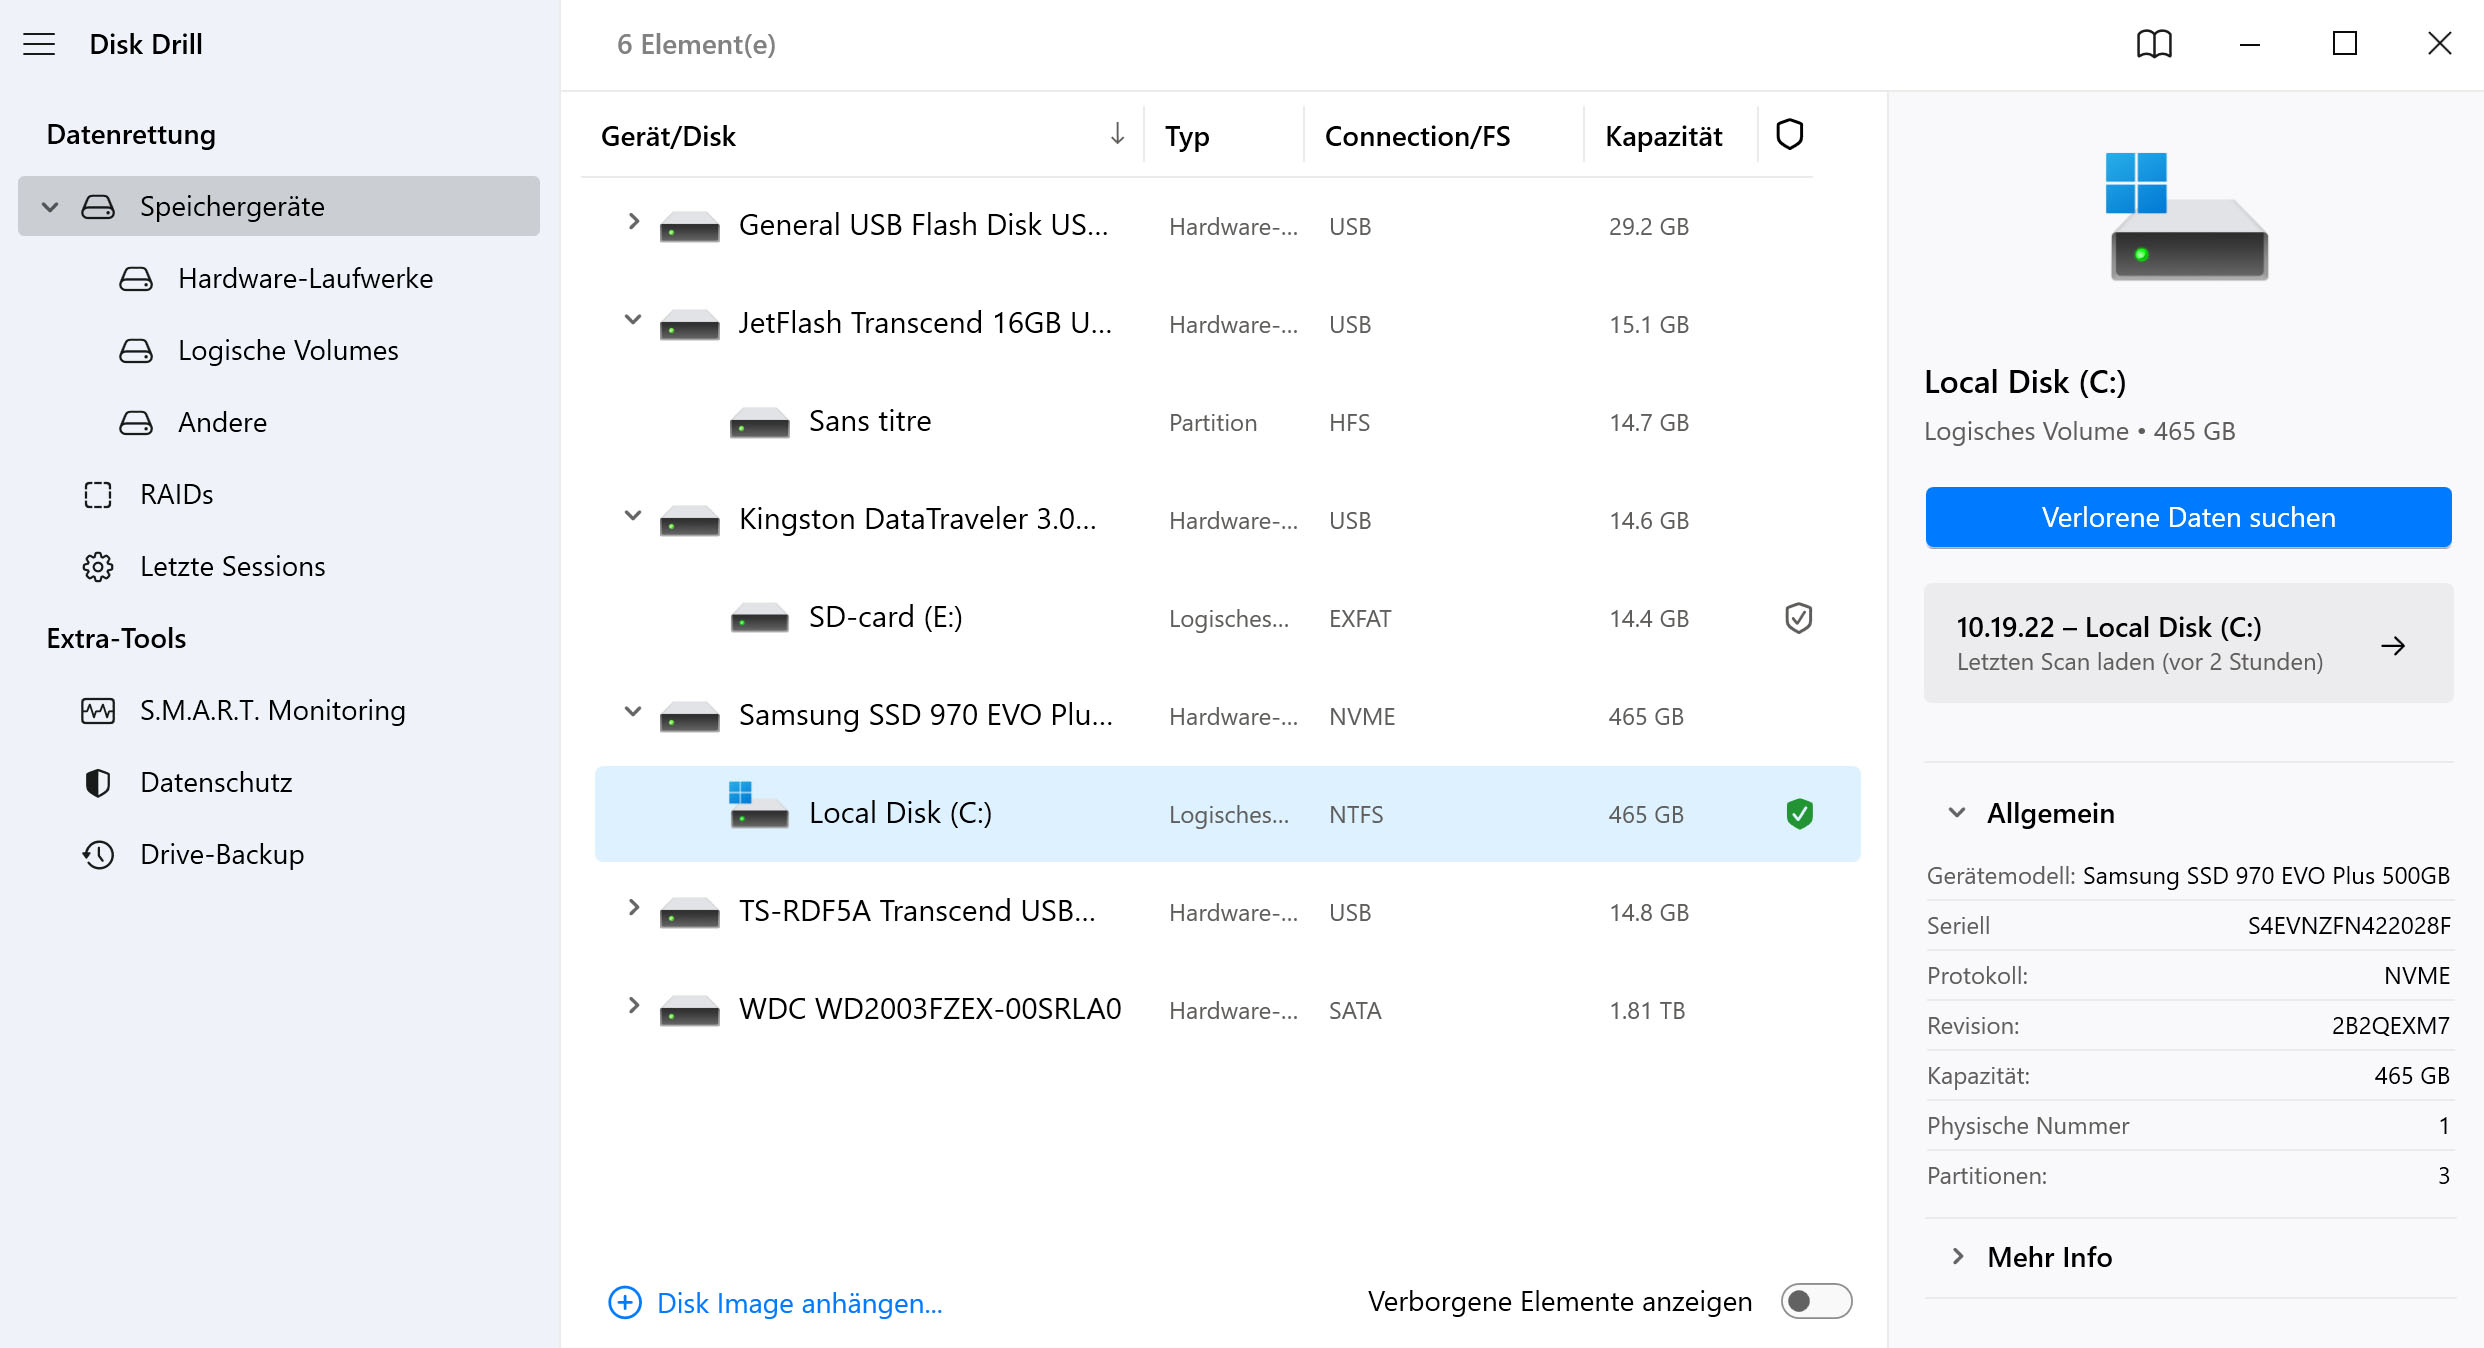This screenshot has height=1348, width=2484.
Task: Click the shield protection column header icon
Action: [x=1789, y=134]
